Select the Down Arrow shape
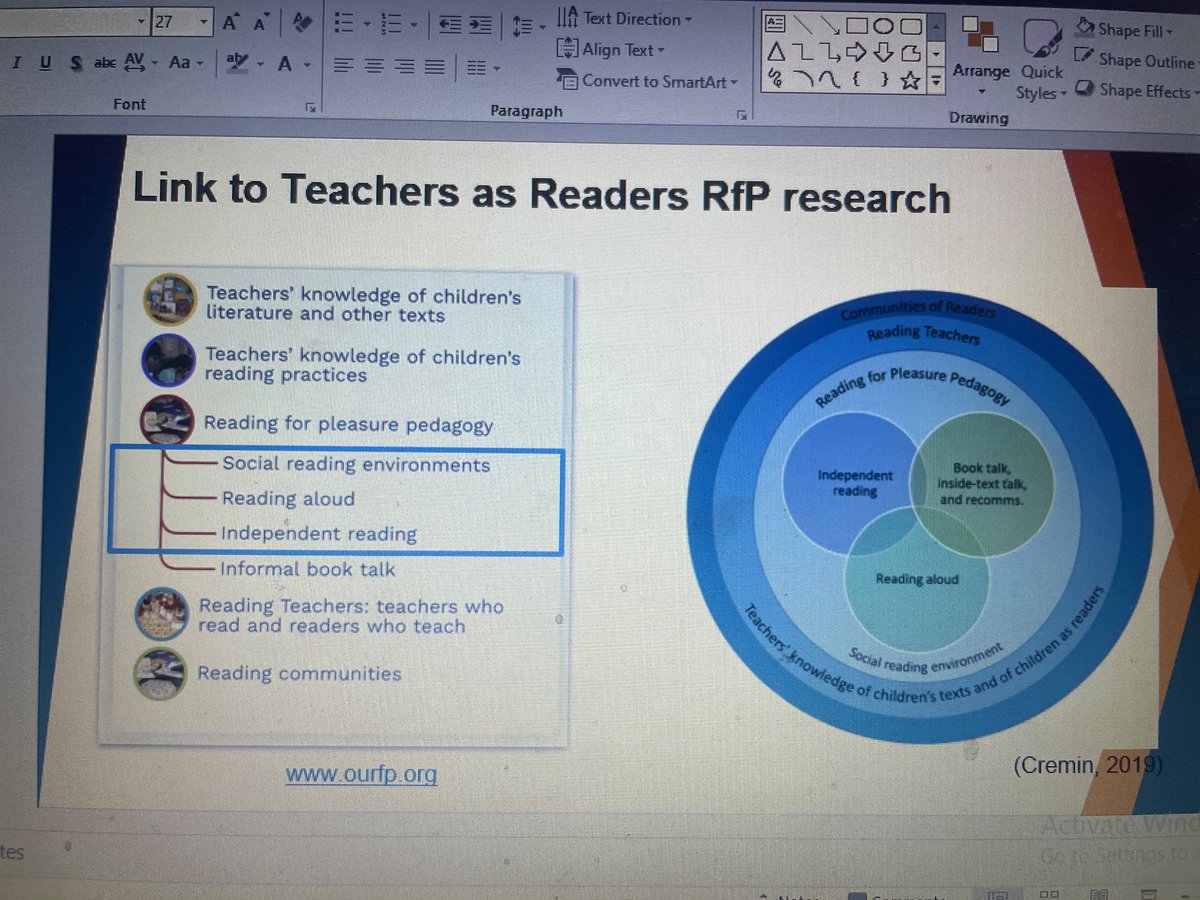This screenshot has width=1200, height=900. (x=884, y=53)
